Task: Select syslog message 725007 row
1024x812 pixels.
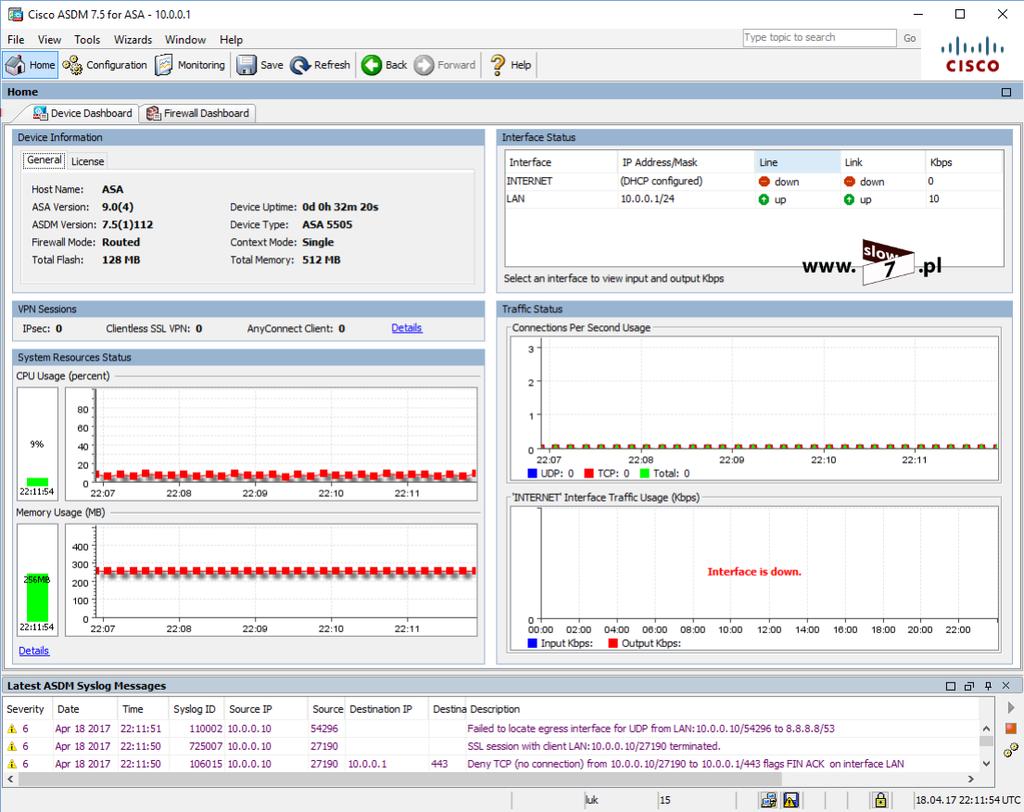Action: click(491, 746)
